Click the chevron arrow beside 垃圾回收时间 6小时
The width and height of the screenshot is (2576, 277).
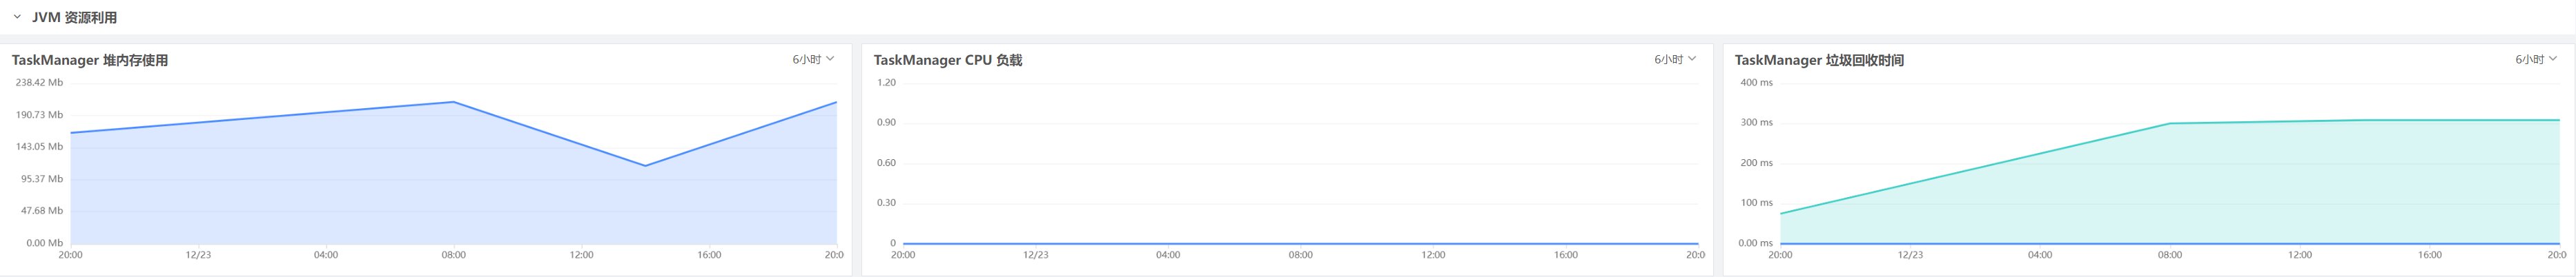(2554, 59)
